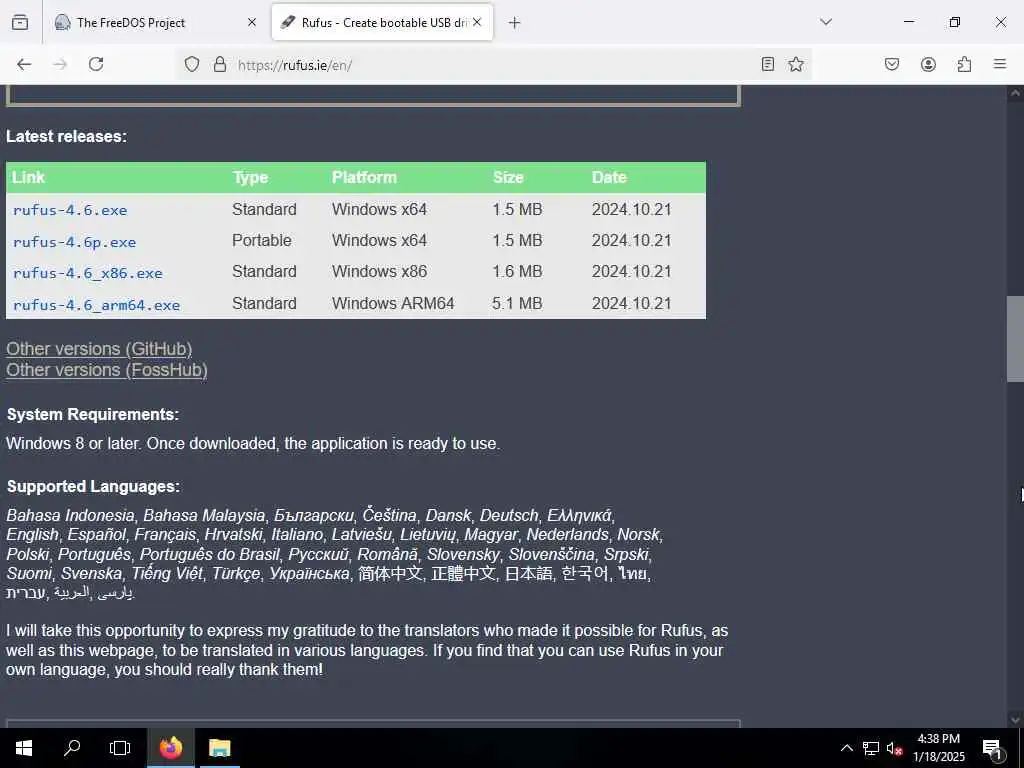Bookmark this page with star
The height and width of the screenshot is (768, 1024).
pyautogui.click(x=795, y=64)
